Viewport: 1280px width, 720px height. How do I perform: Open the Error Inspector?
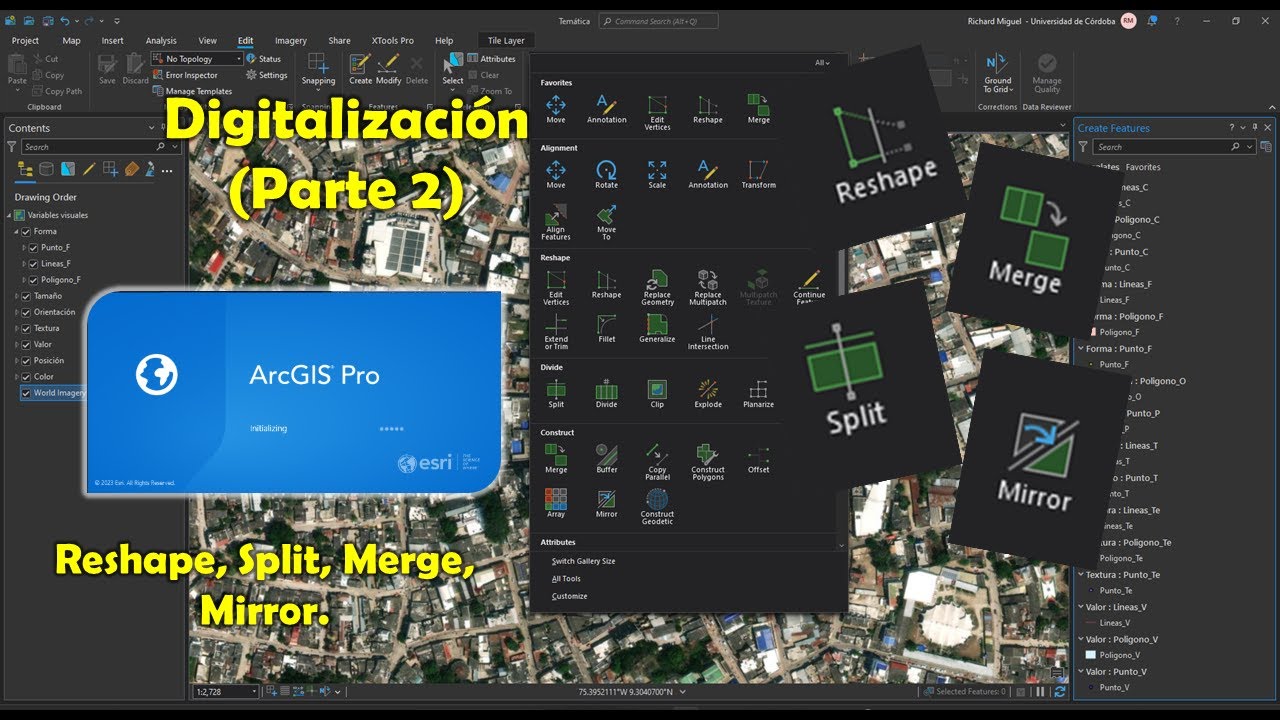pos(185,75)
